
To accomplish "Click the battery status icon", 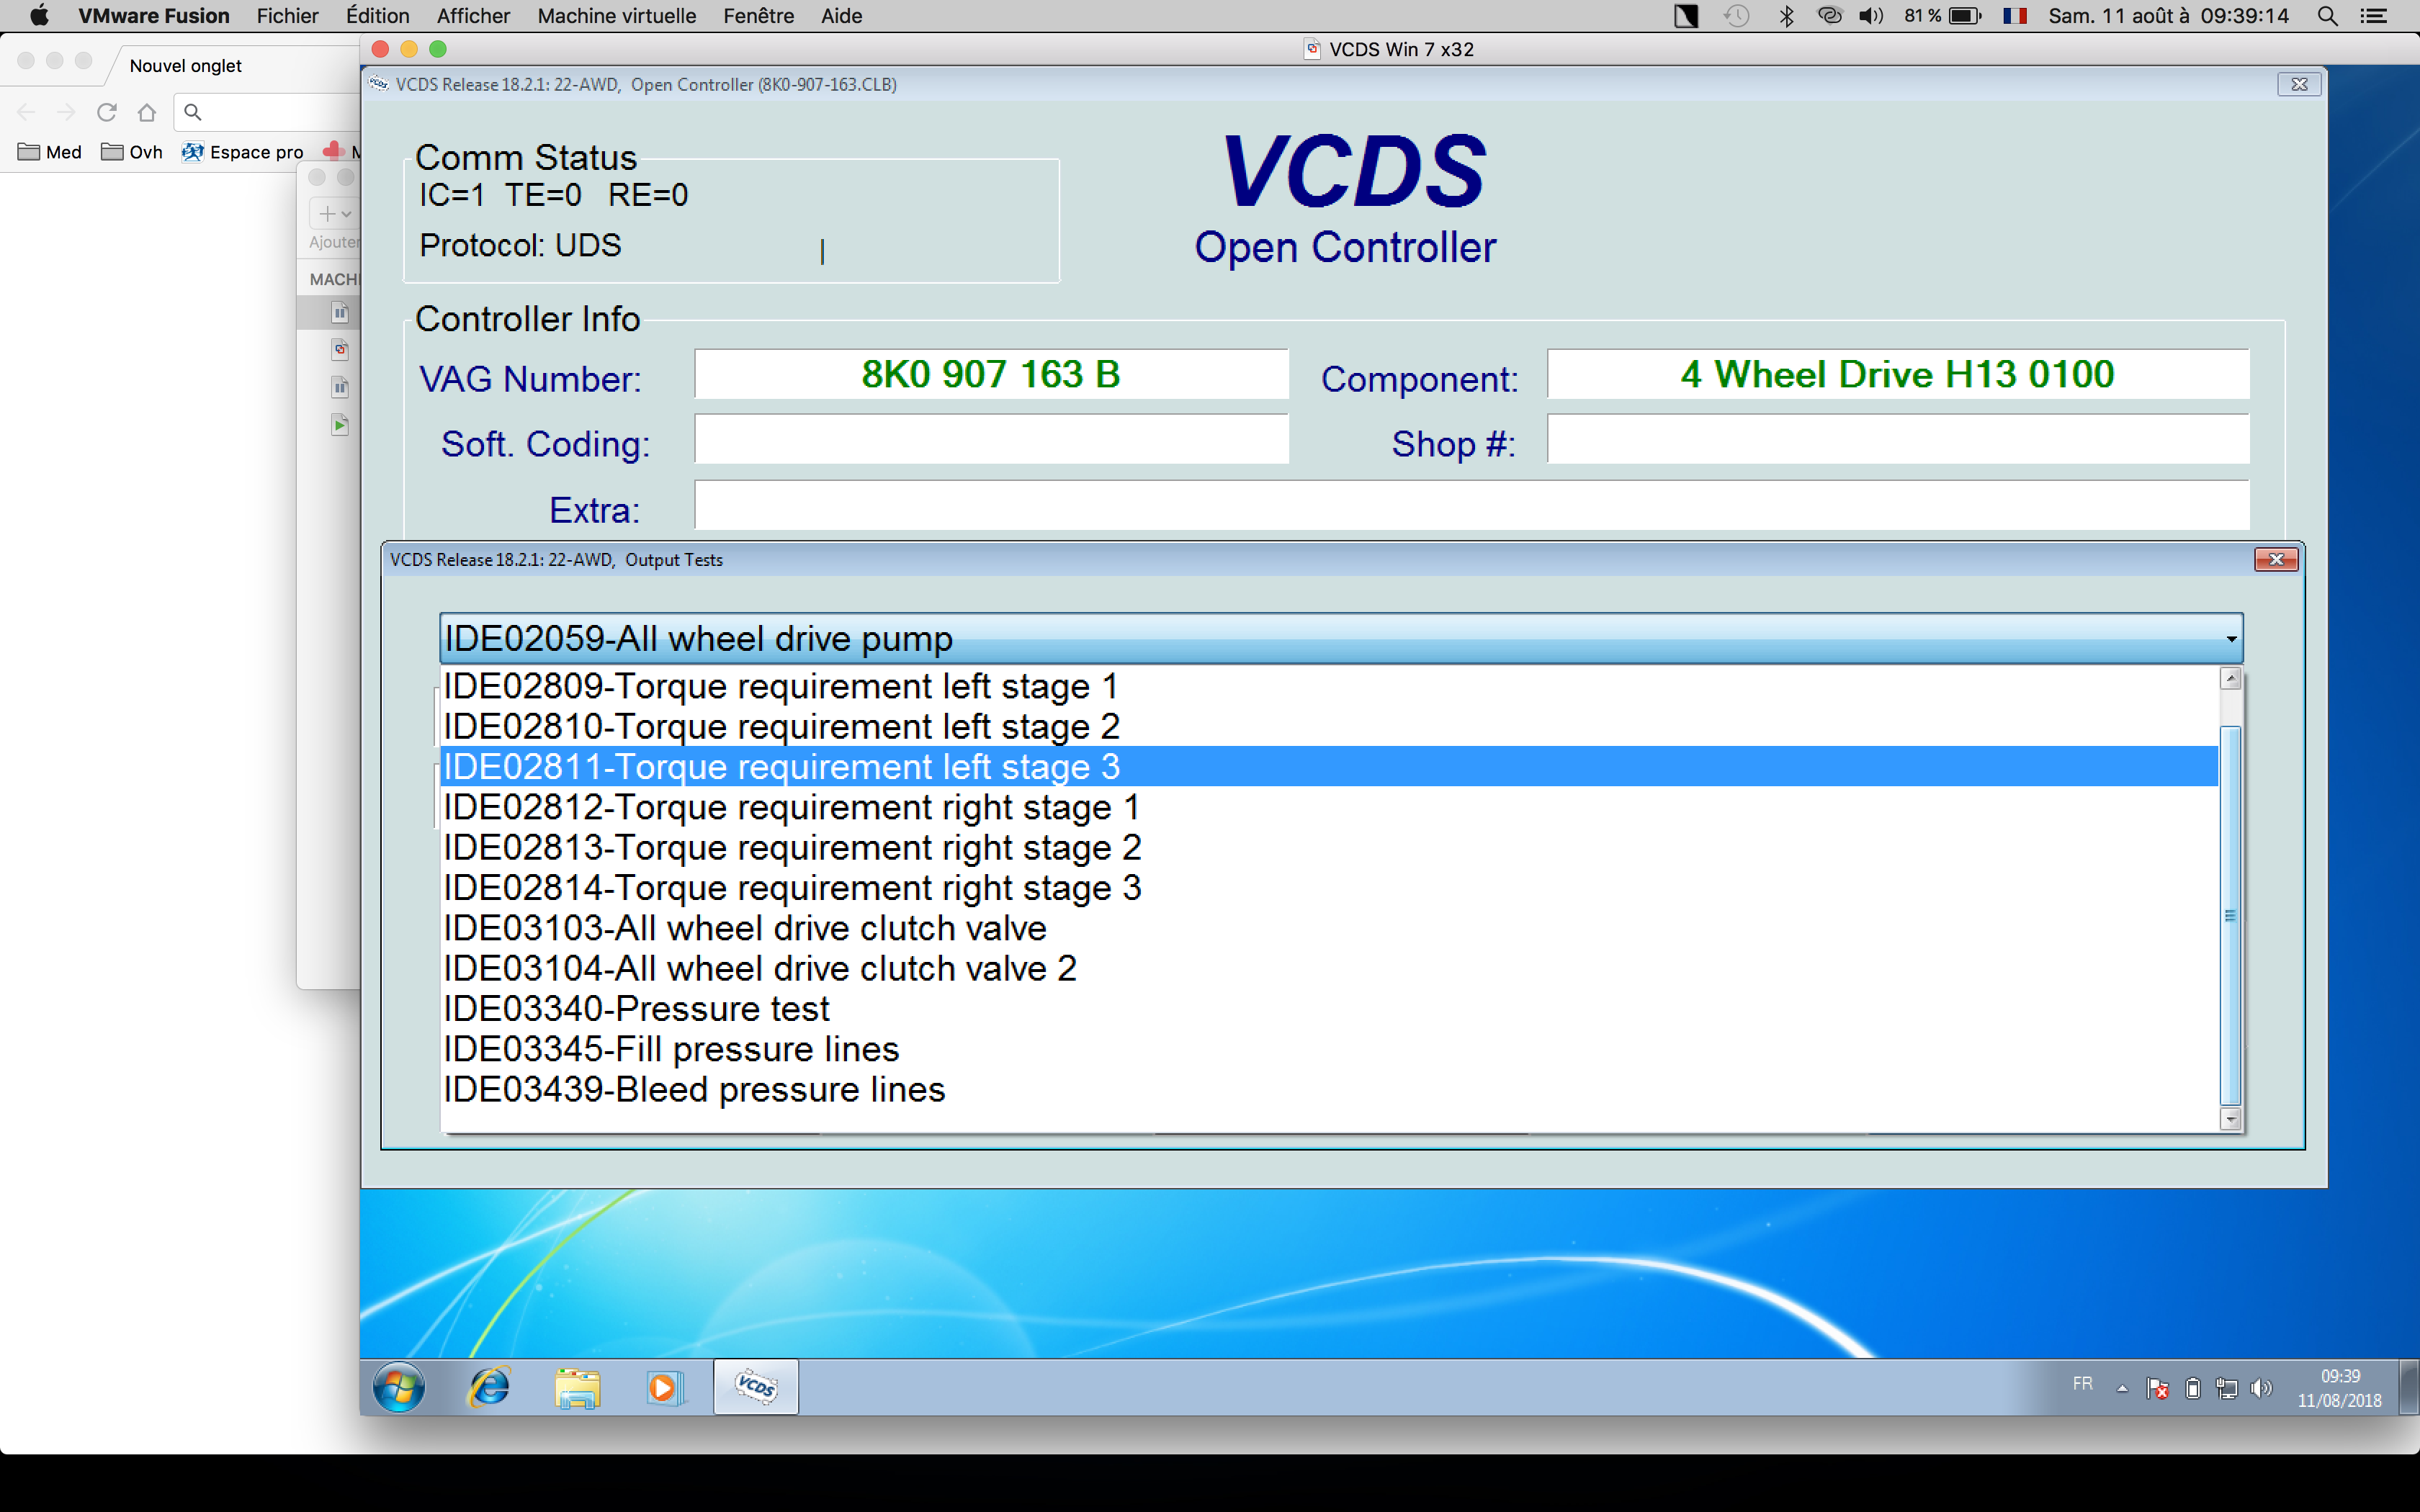I will (1966, 16).
